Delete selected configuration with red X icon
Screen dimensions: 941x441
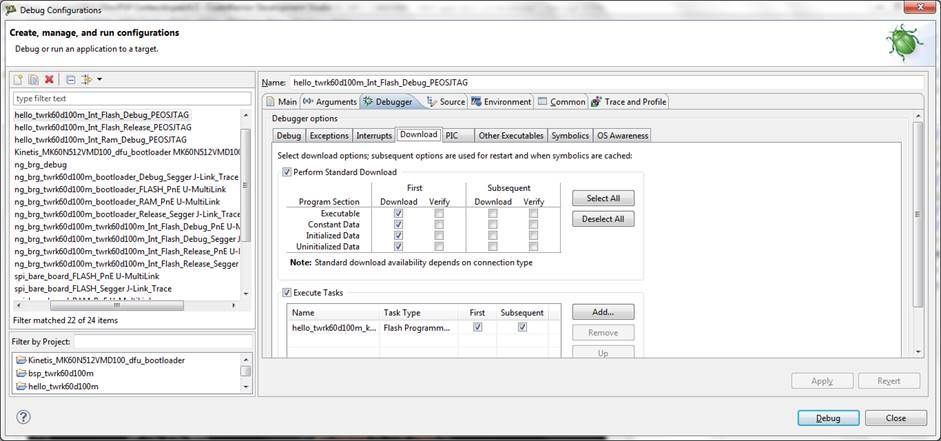tap(50, 79)
